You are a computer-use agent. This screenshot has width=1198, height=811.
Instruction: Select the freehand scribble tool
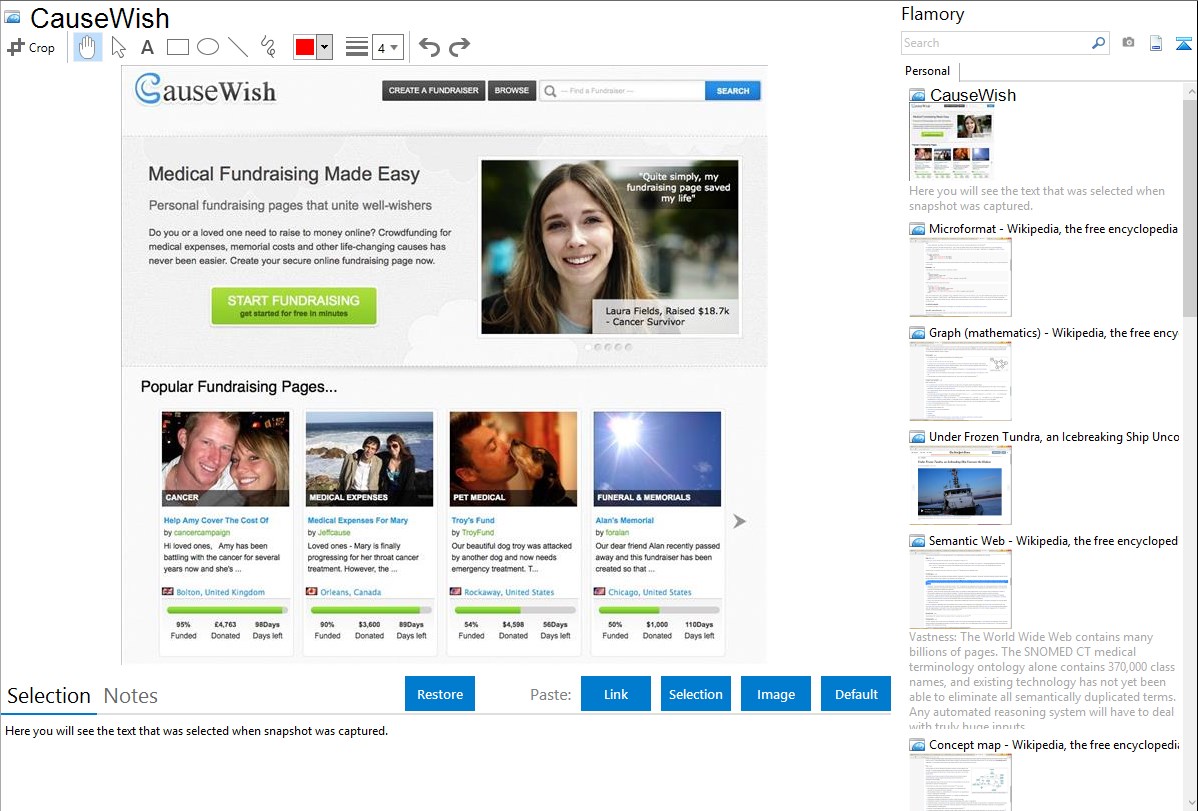click(x=268, y=47)
